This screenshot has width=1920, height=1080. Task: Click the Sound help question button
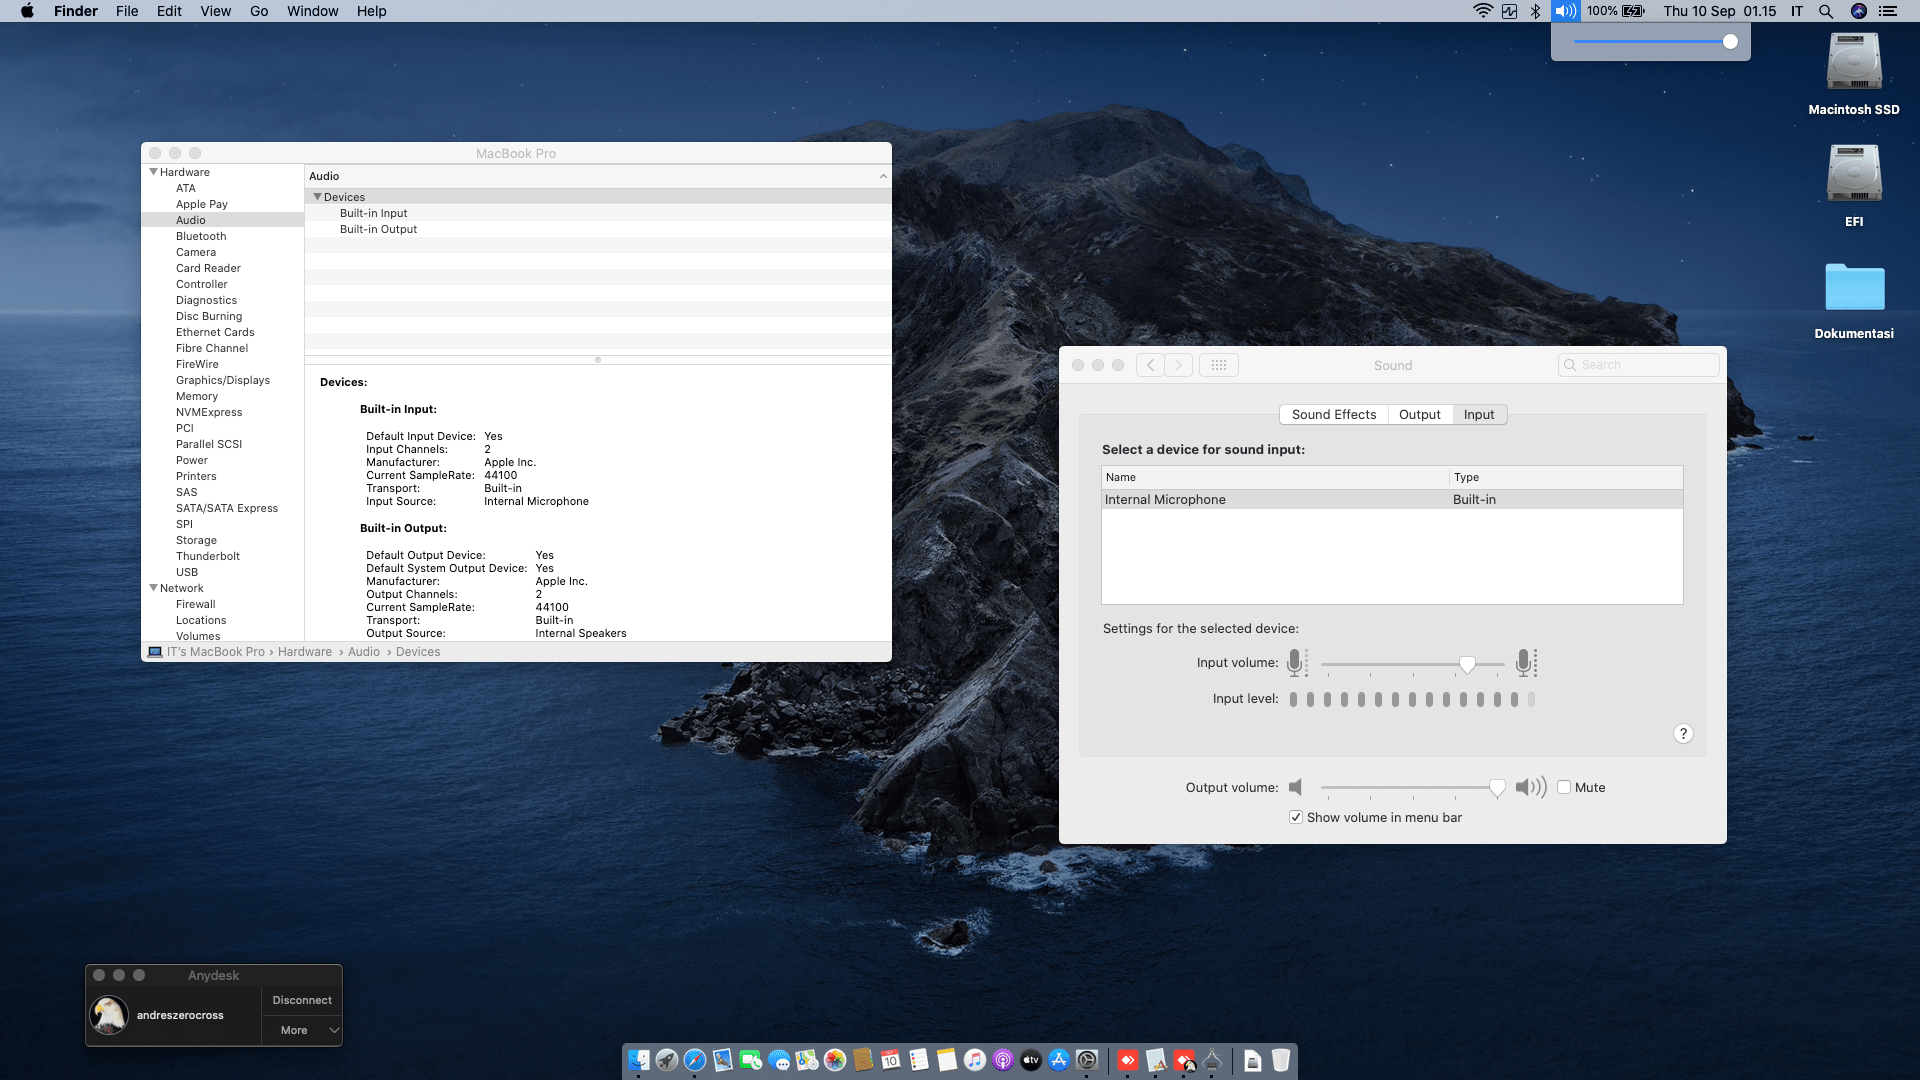click(x=1683, y=734)
